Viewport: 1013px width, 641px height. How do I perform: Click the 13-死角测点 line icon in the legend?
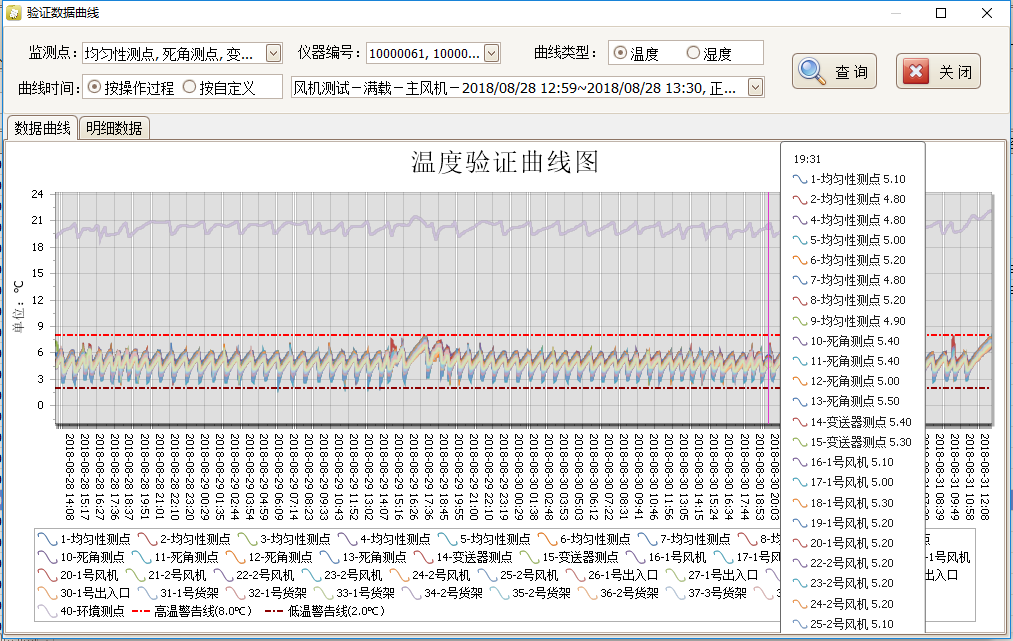(329, 557)
